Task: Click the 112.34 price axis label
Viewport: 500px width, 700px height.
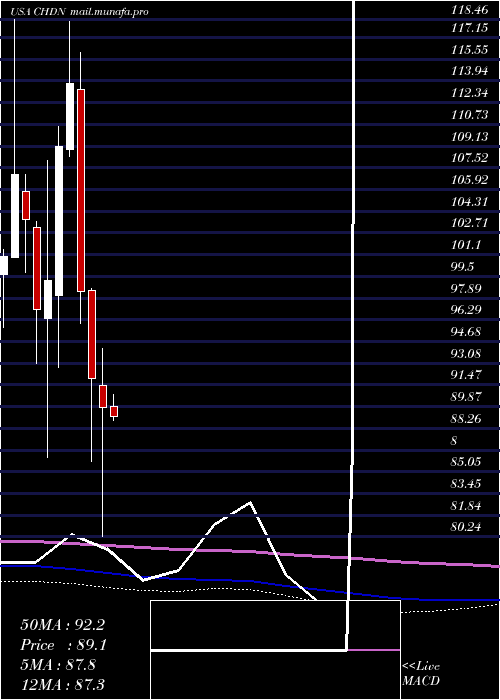Action: [470, 93]
